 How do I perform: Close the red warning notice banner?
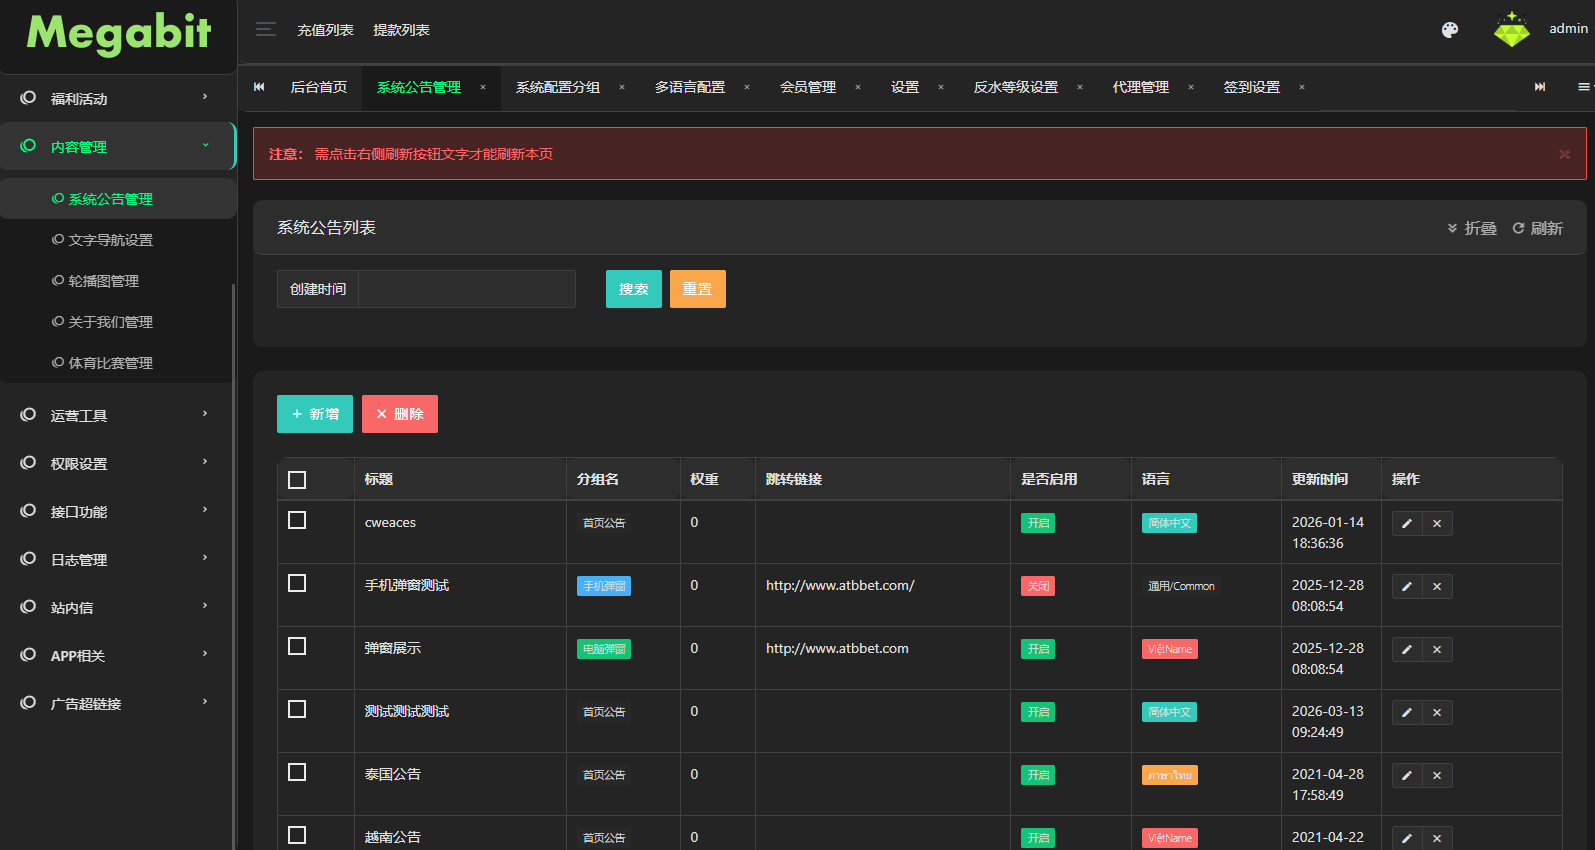click(x=1564, y=154)
